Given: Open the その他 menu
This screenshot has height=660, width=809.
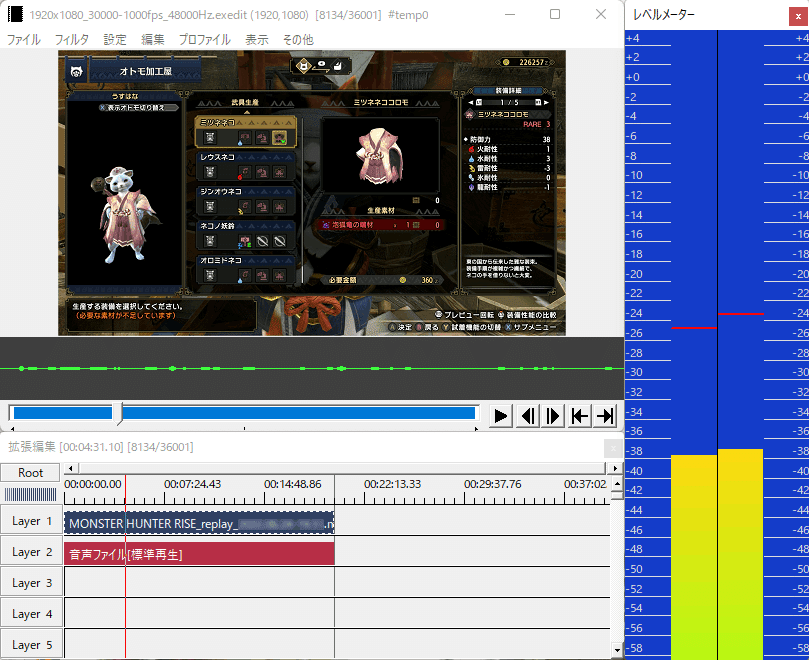Looking at the screenshot, I should (x=298, y=40).
